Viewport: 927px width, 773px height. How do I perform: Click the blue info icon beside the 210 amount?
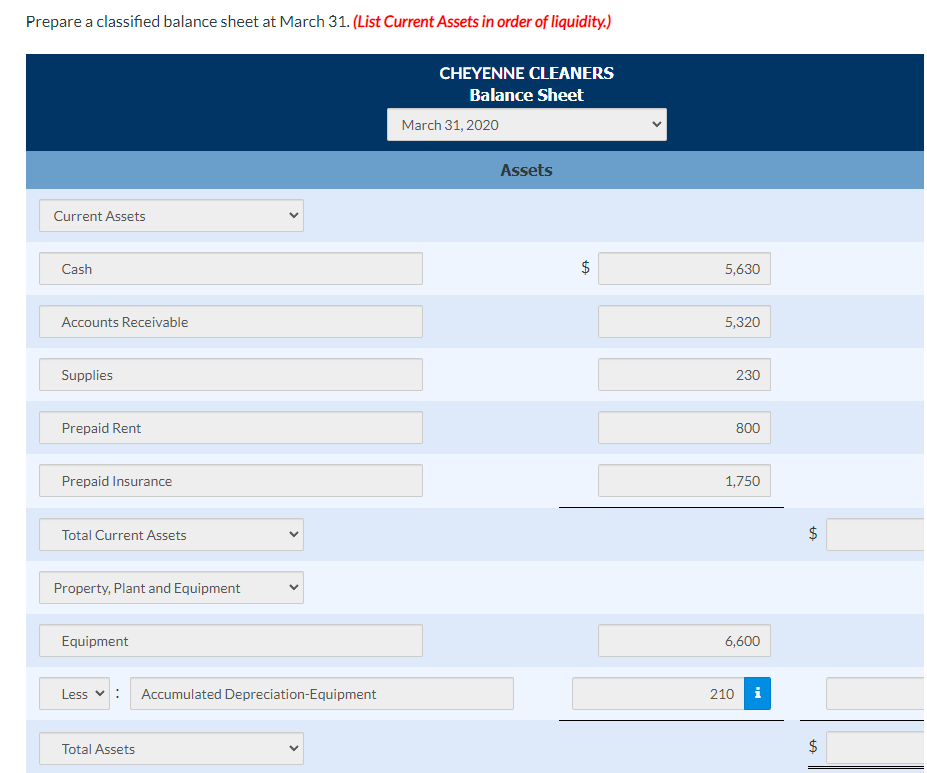758,693
